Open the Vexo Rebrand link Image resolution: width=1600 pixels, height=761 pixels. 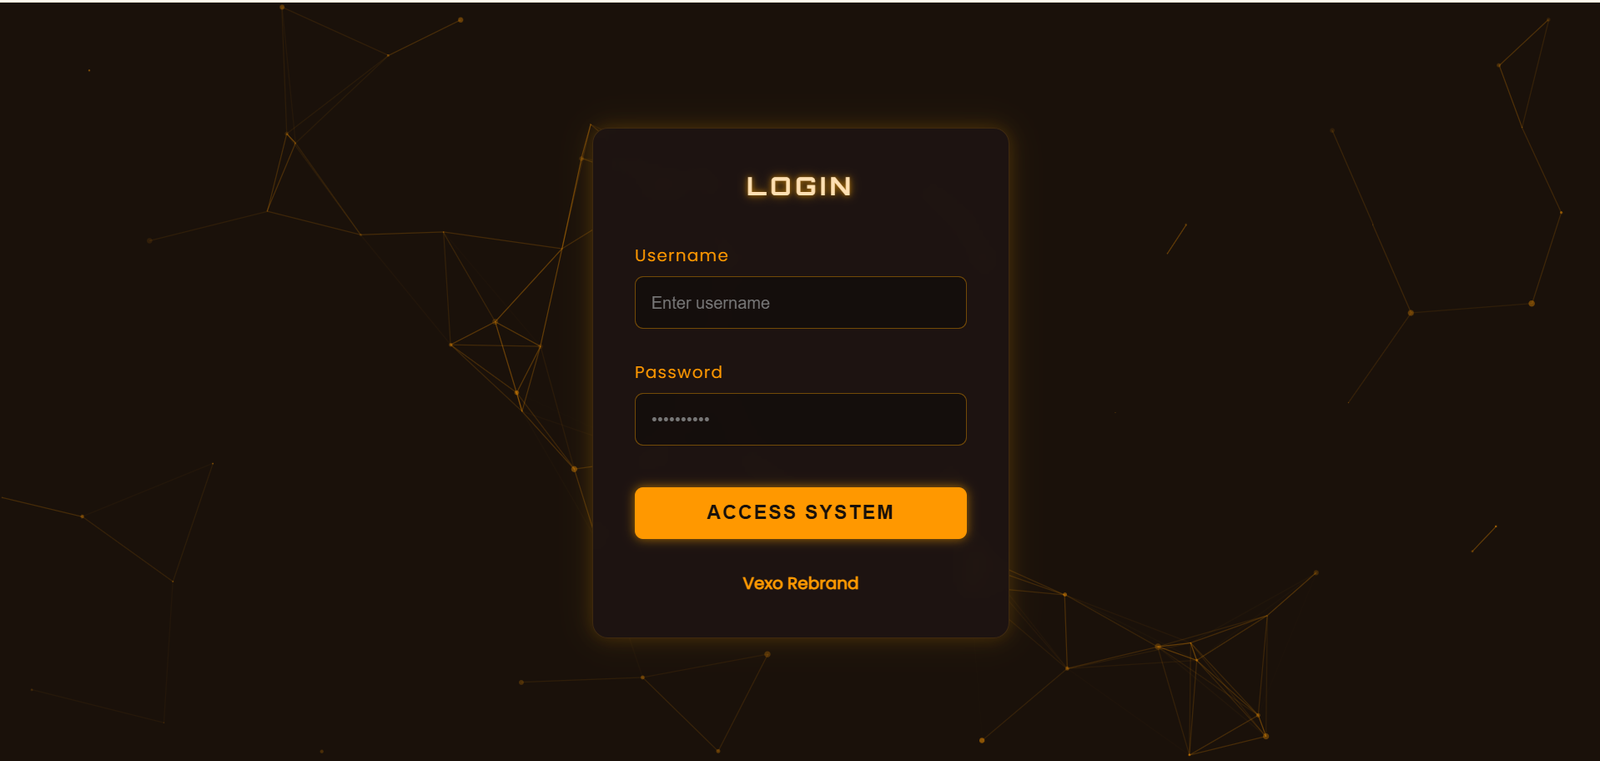800,583
